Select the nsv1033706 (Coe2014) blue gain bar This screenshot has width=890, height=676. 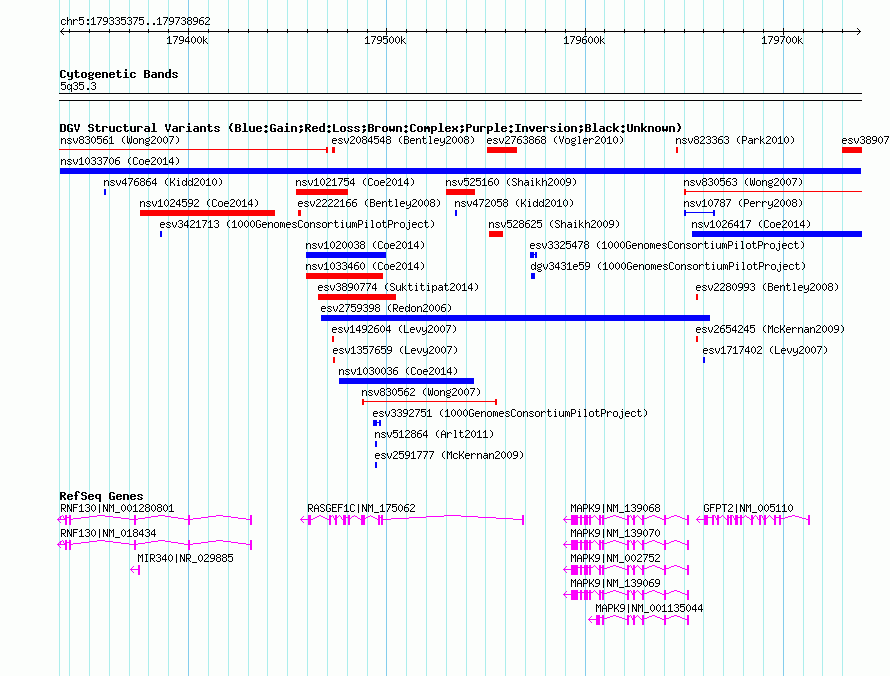pyautogui.click(x=460, y=171)
